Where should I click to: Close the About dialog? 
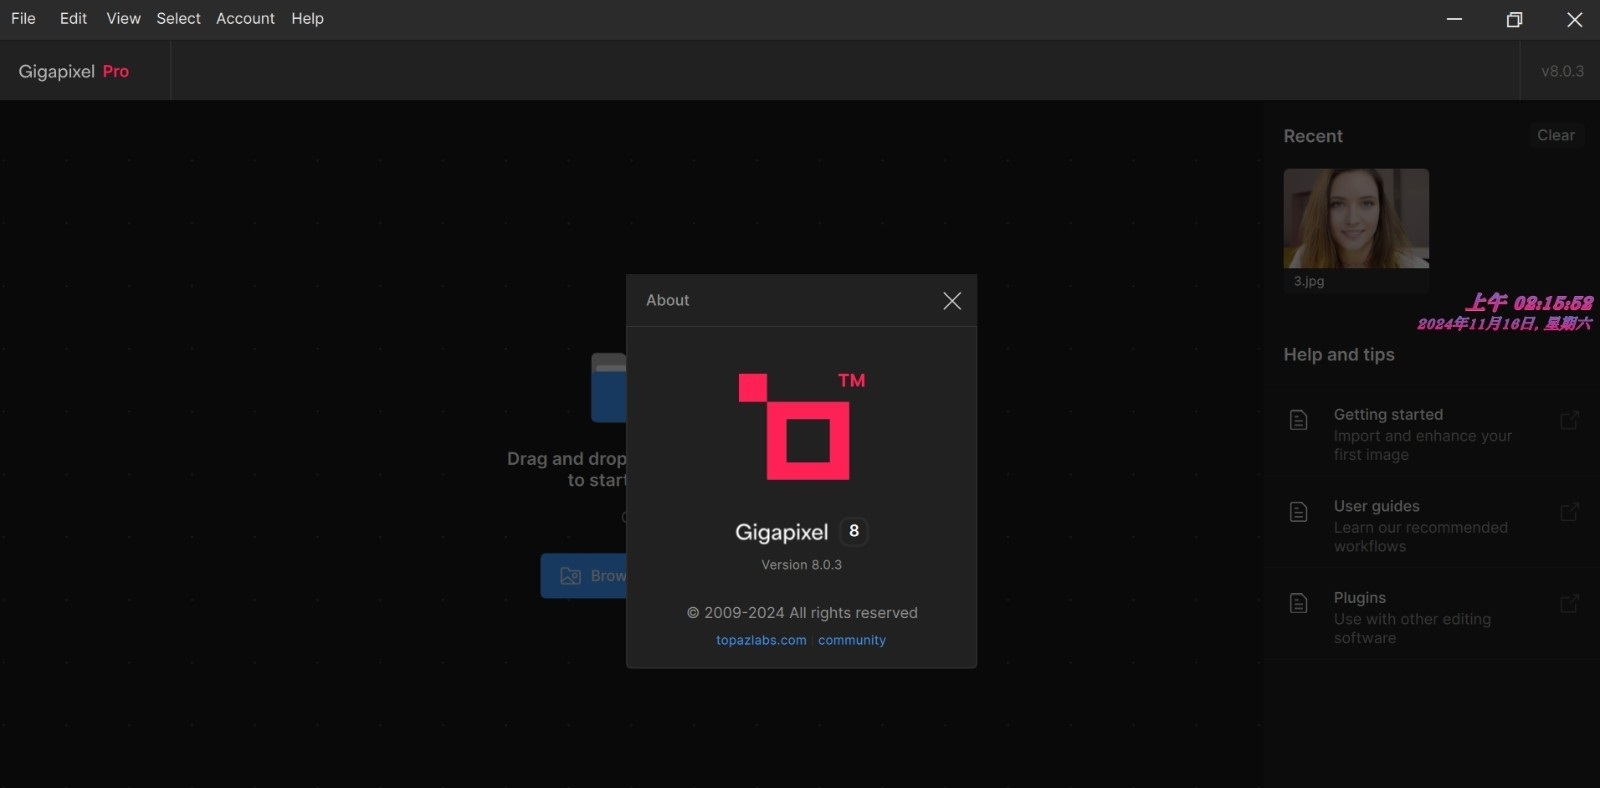[952, 301]
